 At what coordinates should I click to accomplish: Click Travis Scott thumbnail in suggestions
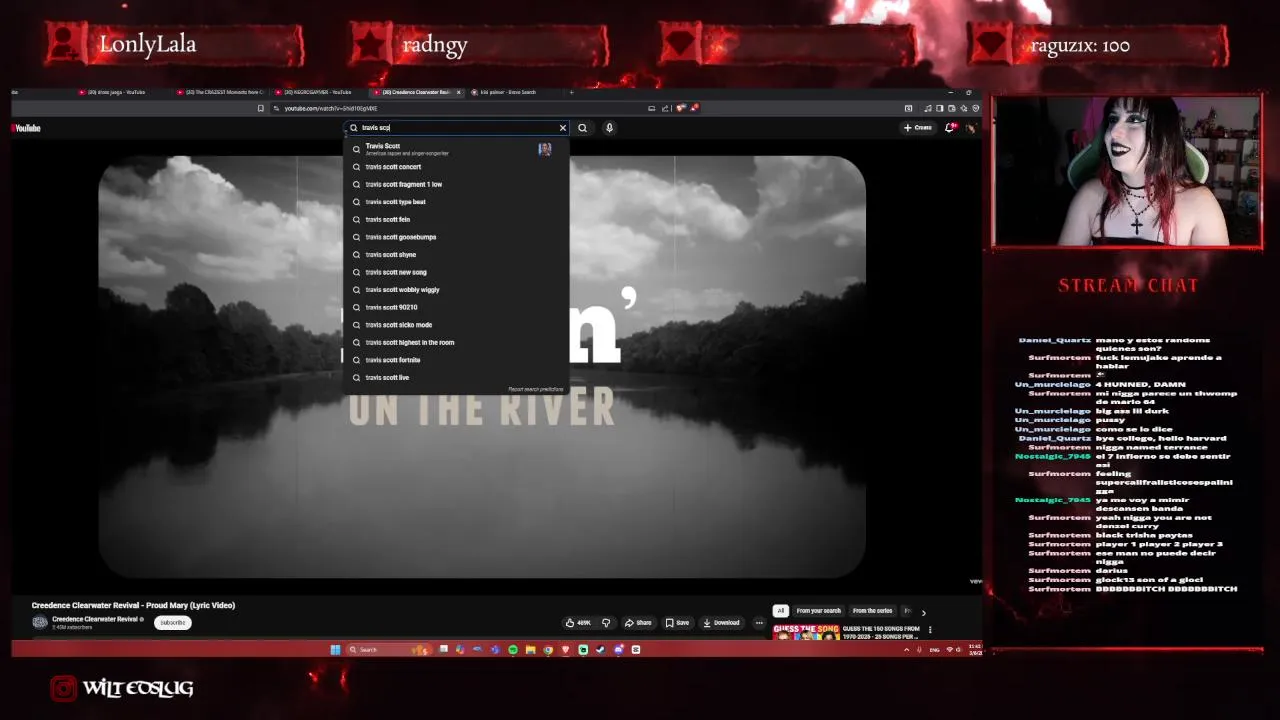[545, 149]
